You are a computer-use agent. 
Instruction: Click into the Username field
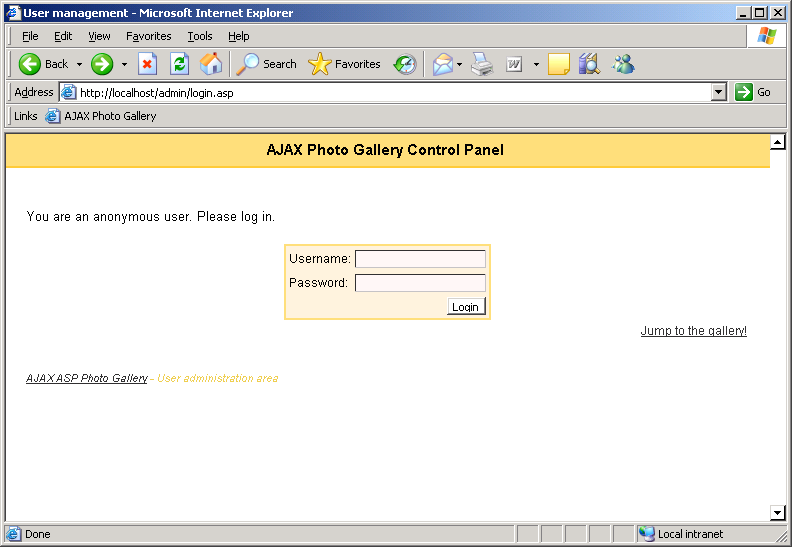(420, 259)
